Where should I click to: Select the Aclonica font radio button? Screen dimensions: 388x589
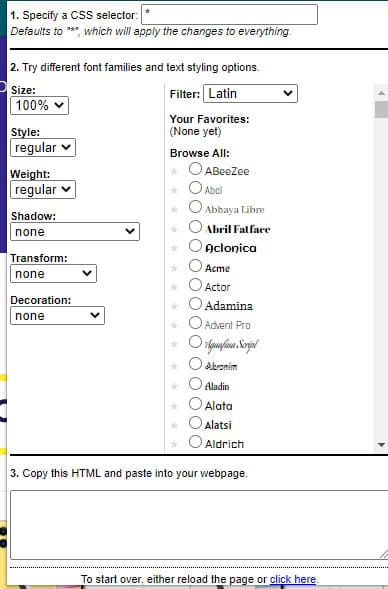pos(195,246)
